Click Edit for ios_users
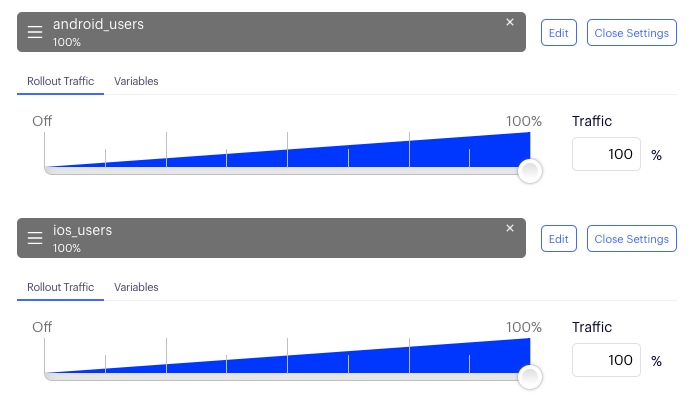The width and height of the screenshot is (693, 395). pyautogui.click(x=559, y=239)
